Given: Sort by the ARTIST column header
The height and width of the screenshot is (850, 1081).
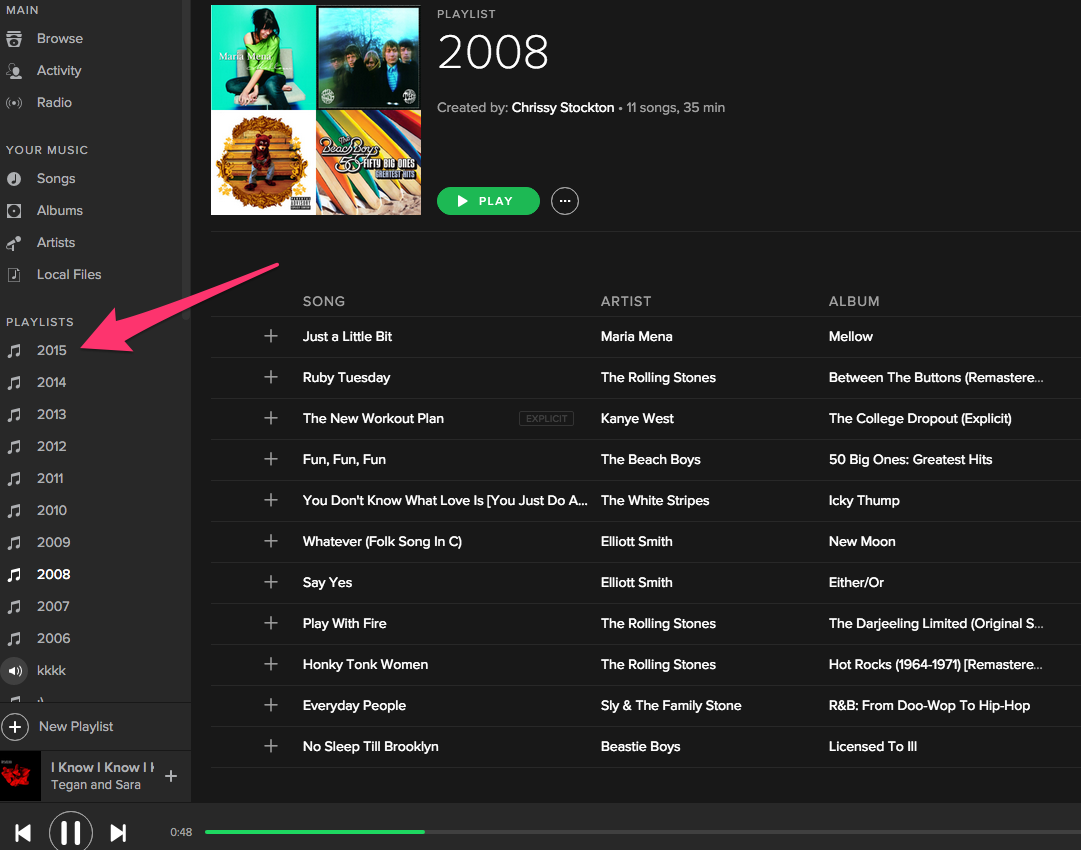Looking at the screenshot, I should [x=626, y=301].
